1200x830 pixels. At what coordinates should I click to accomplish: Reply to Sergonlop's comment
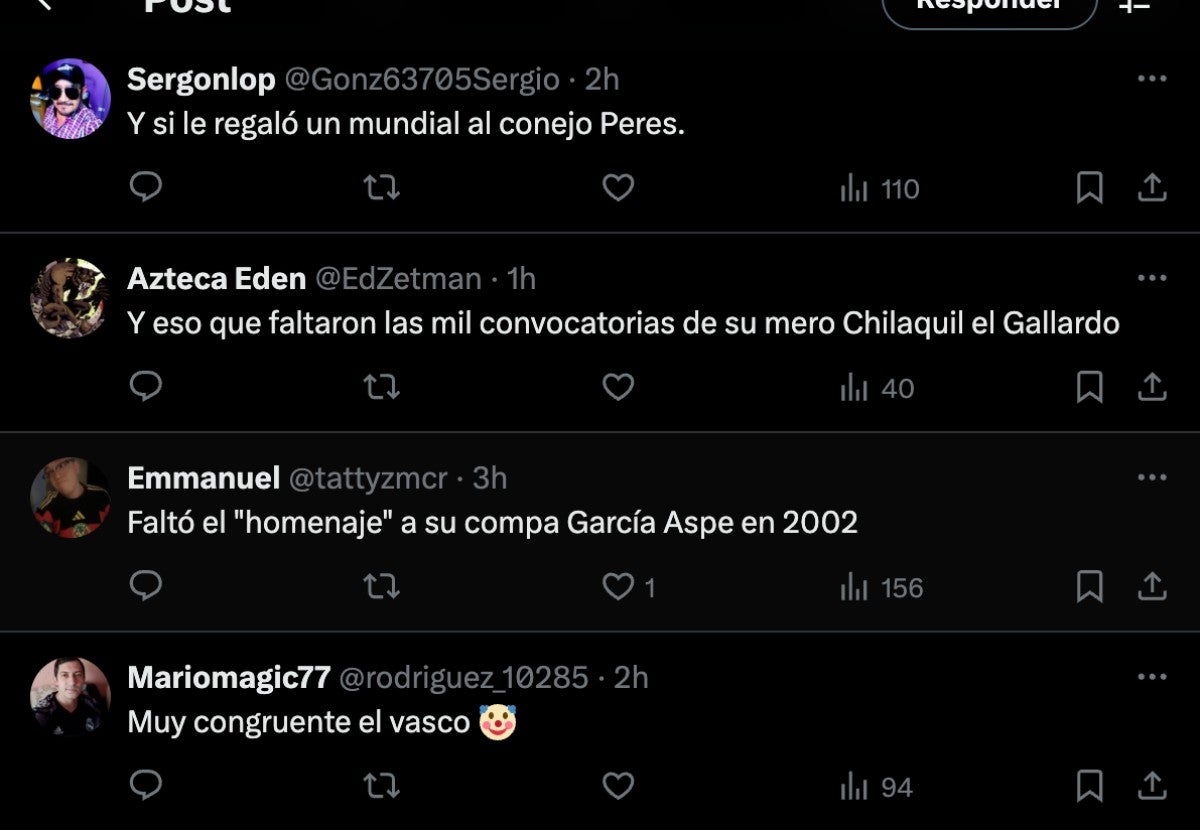pos(146,188)
